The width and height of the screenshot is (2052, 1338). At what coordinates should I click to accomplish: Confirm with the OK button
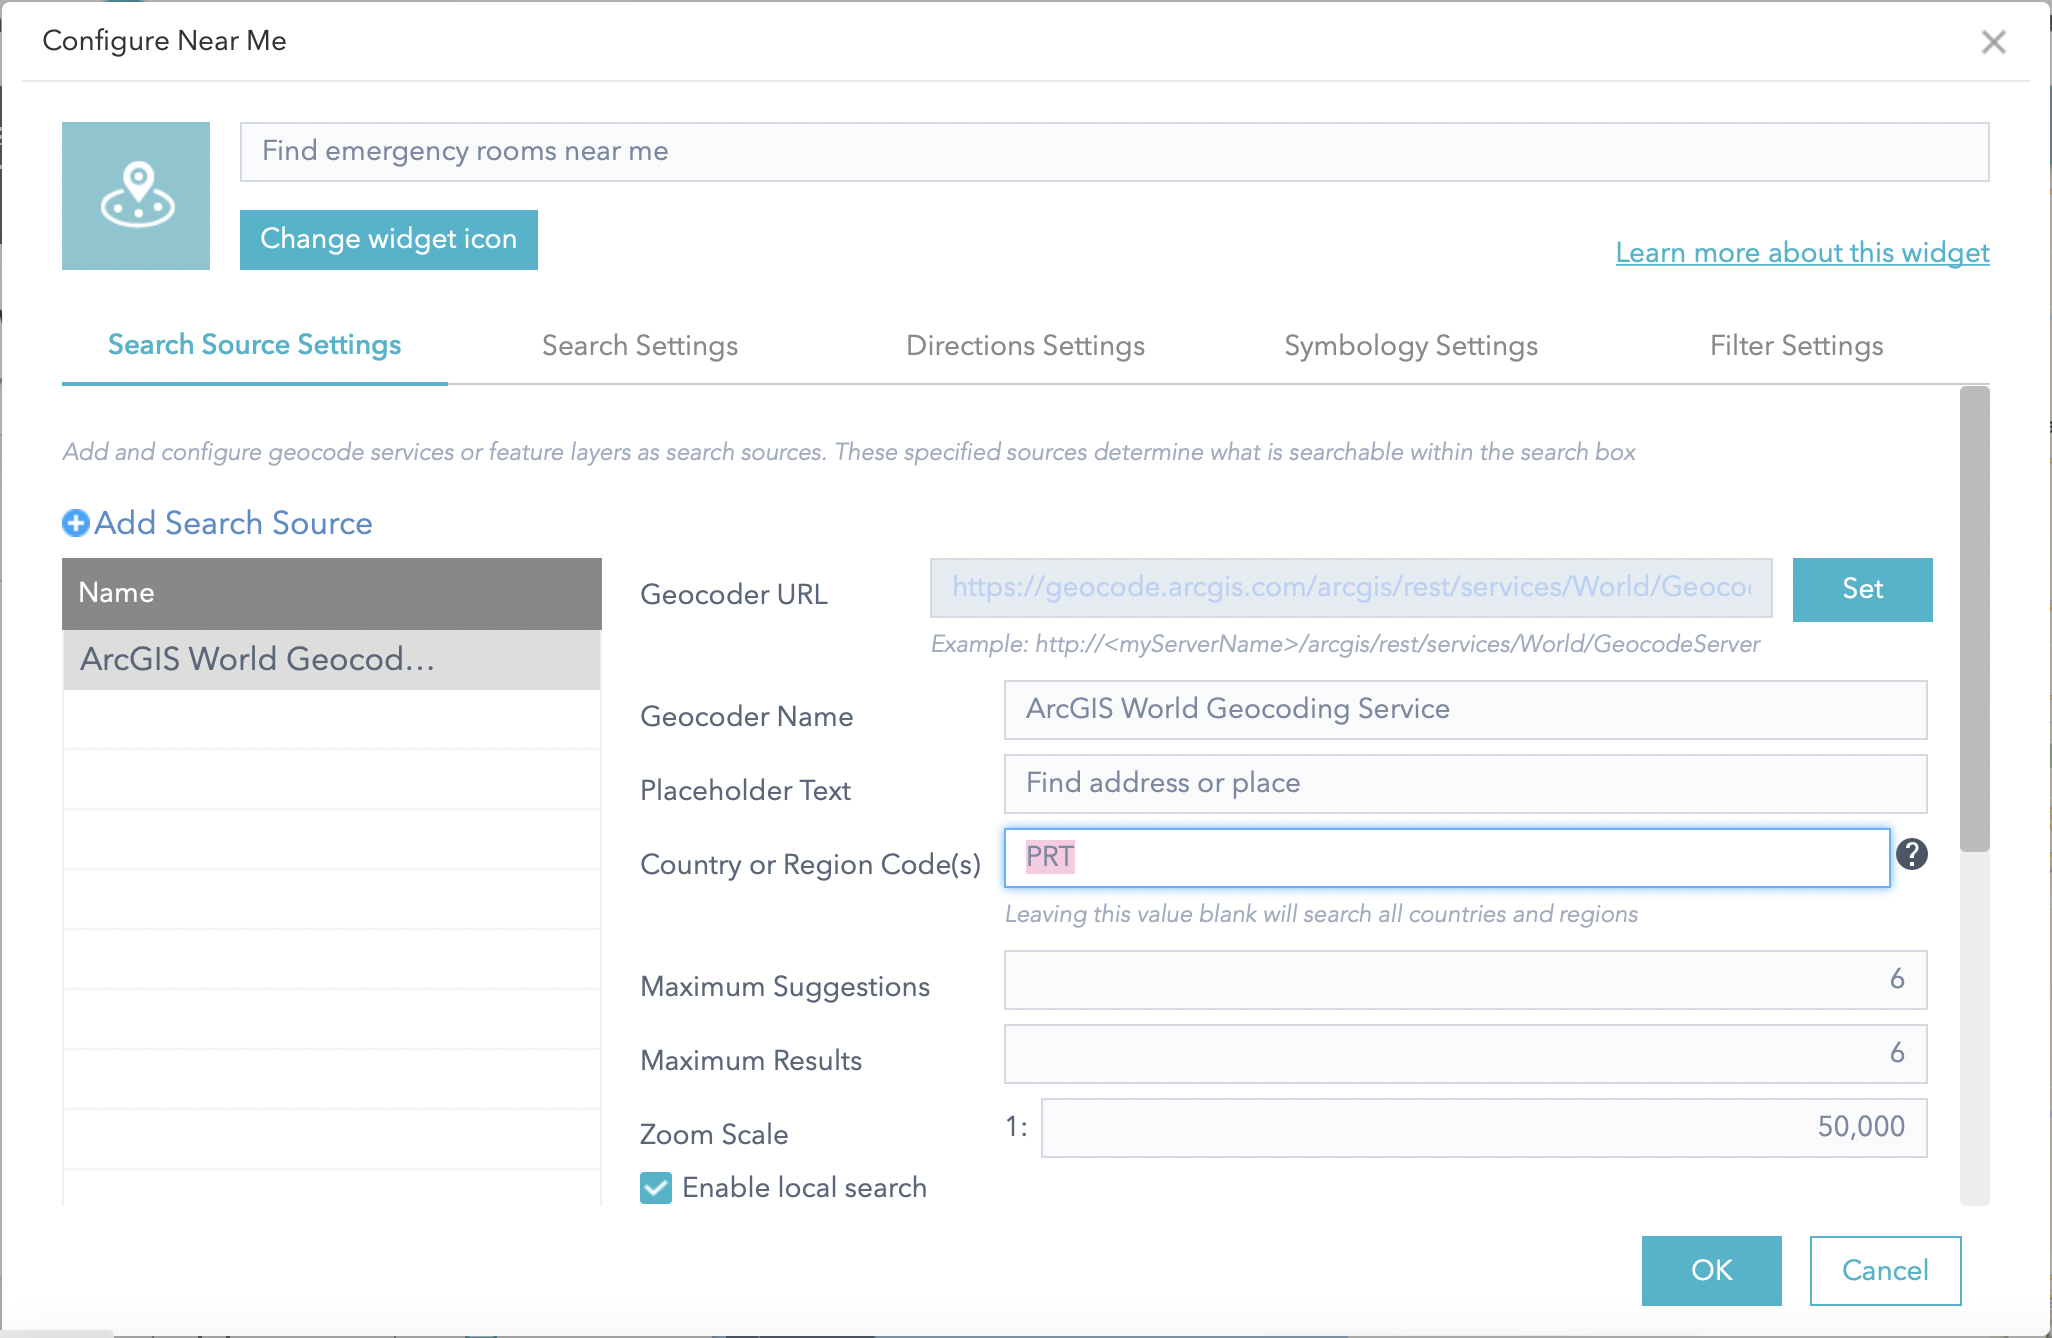pyautogui.click(x=1711, y=1270)
